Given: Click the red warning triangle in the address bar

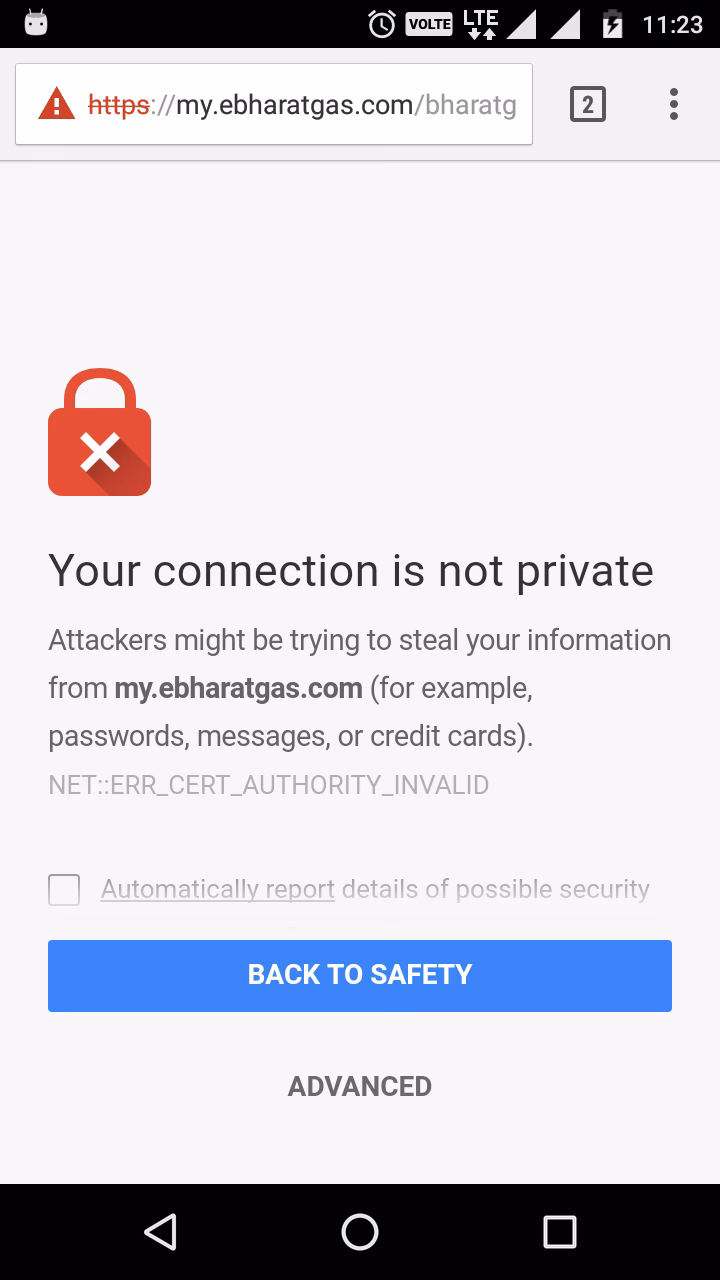Looking at the screenshot, I should point(55,103).
